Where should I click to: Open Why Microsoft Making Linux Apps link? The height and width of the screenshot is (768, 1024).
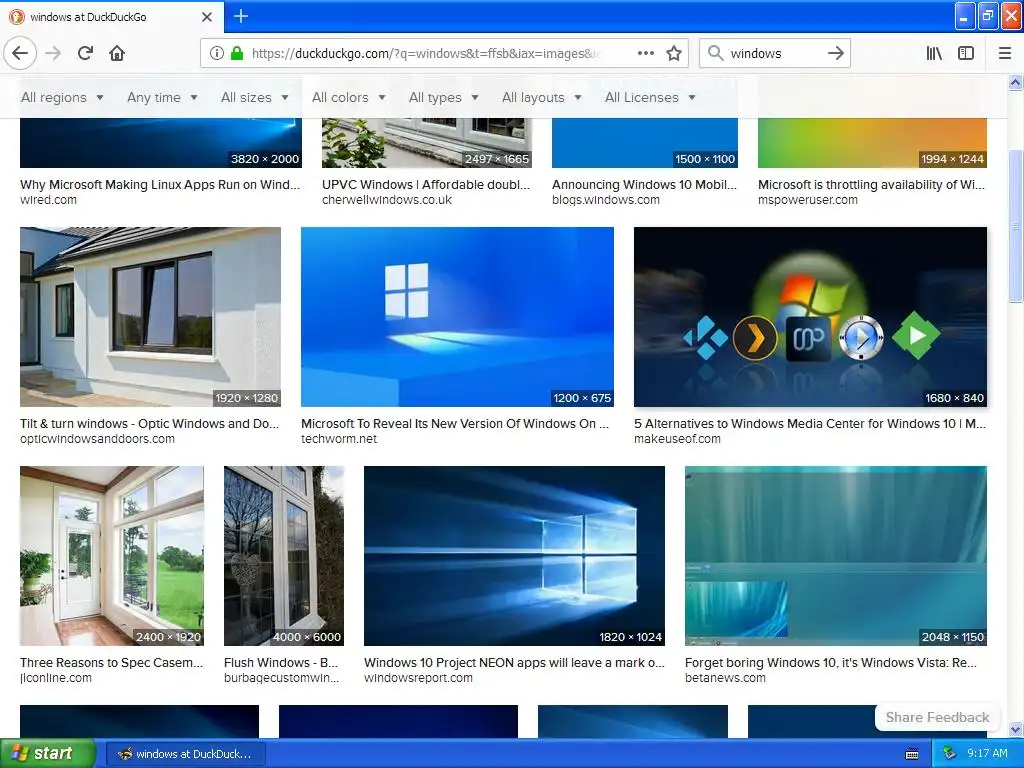coord(160,185)
